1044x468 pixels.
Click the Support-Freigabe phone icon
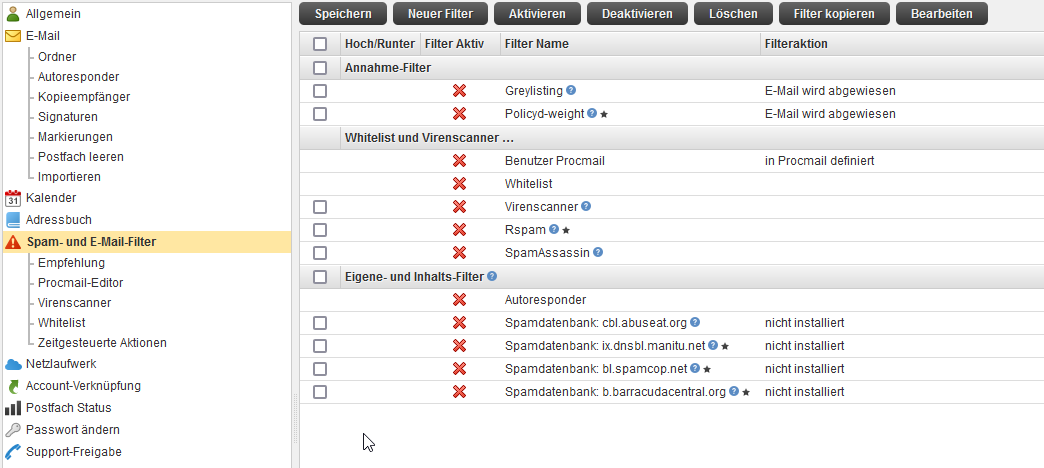click(13, 452)
